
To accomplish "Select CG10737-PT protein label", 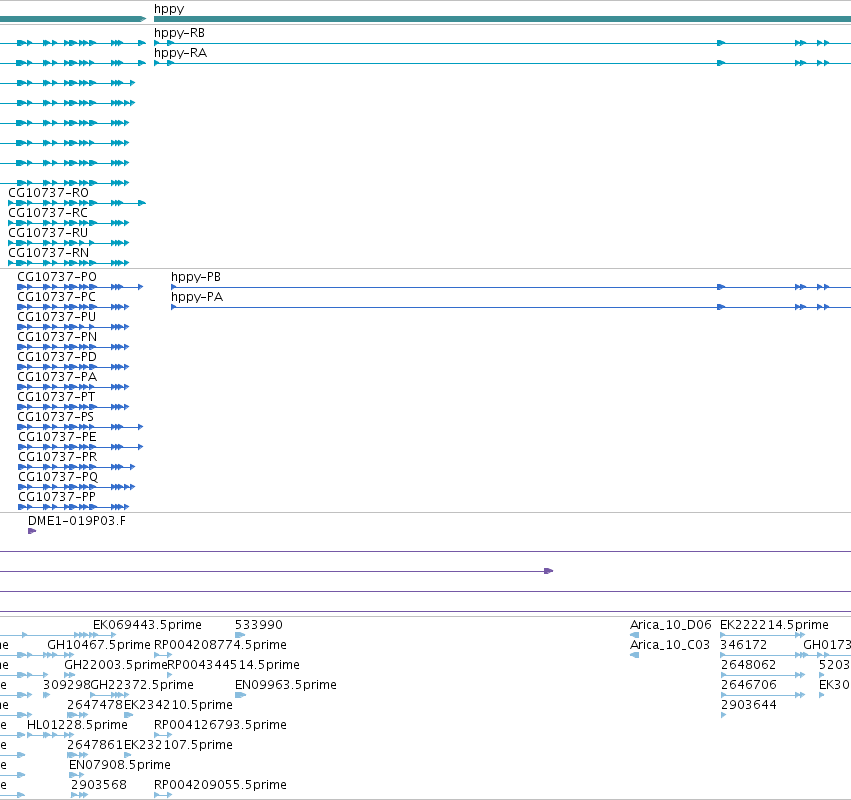I will (56, 397).
